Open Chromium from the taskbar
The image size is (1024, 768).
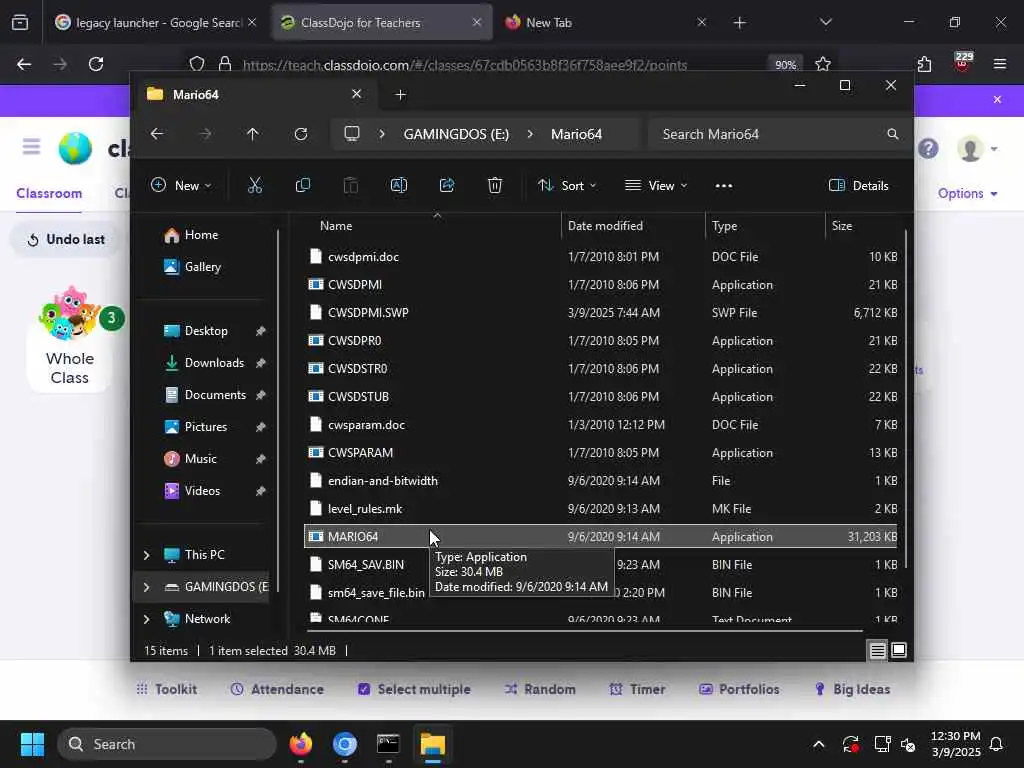[345, 744]
